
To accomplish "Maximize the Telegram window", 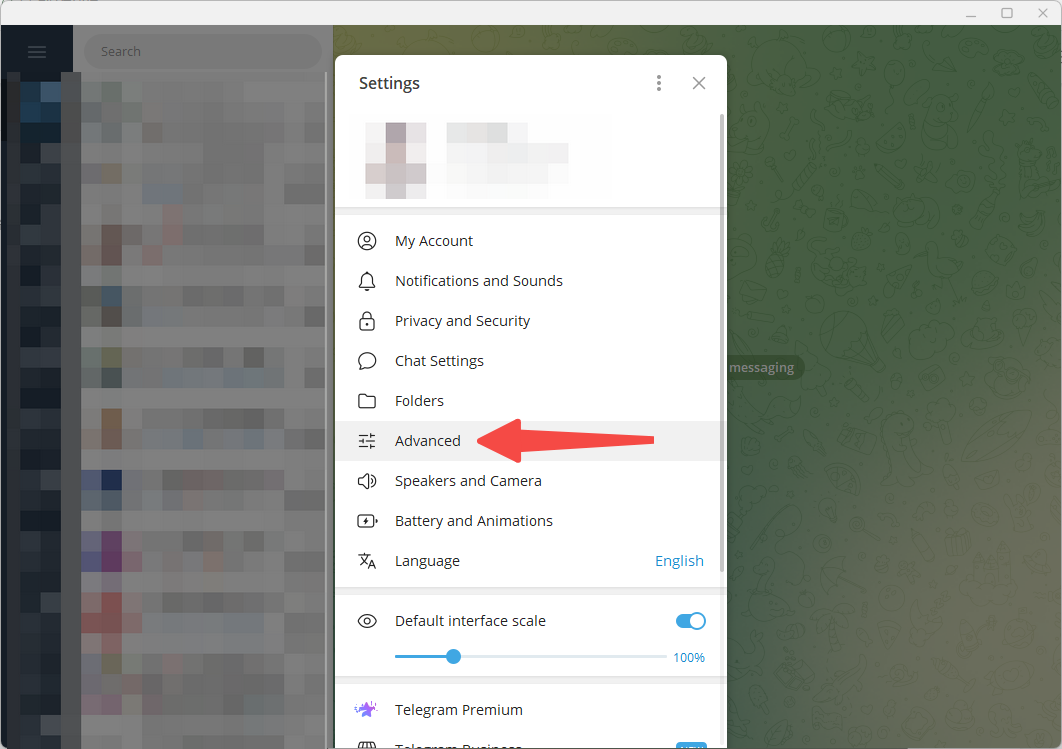I will point(1007,13).
